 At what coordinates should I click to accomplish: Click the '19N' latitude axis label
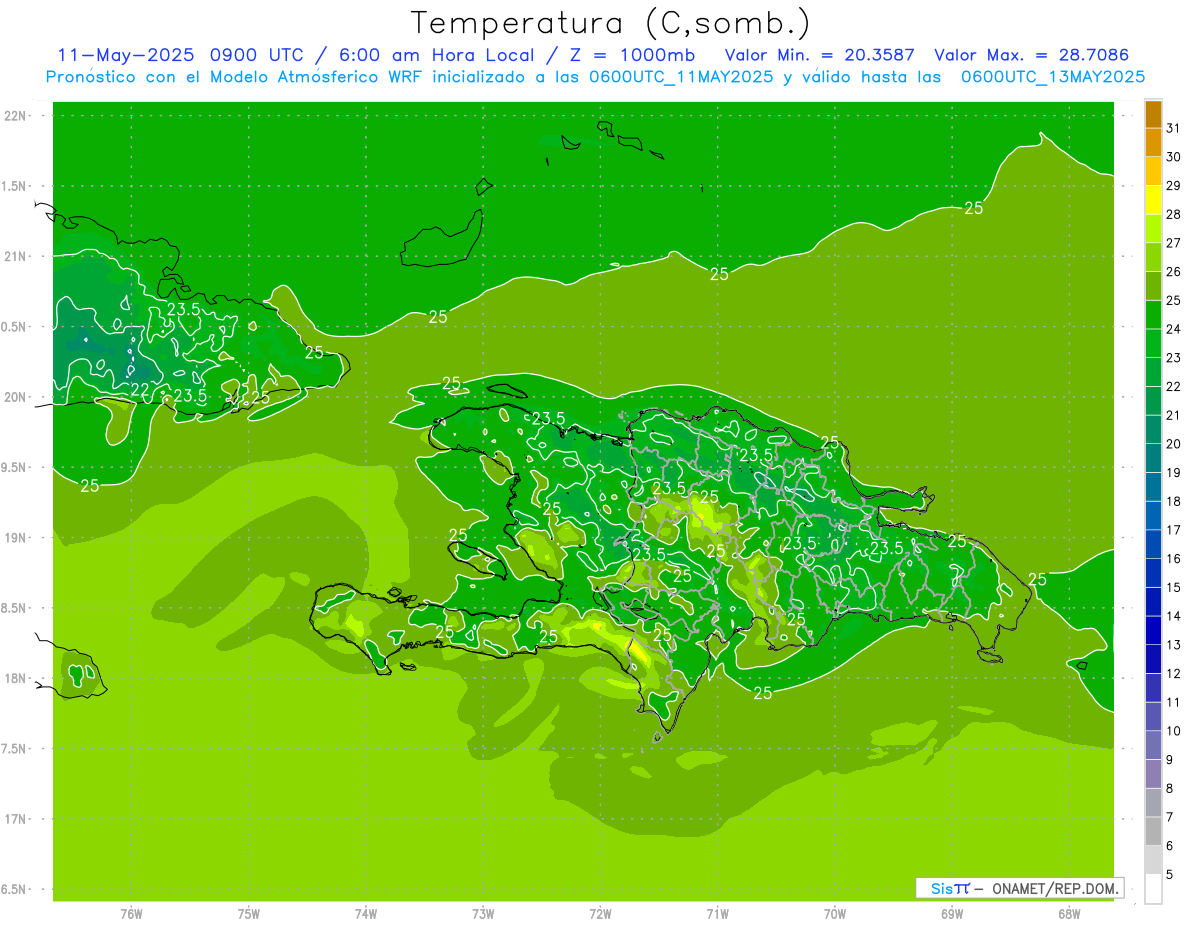(x=15, y=538)
